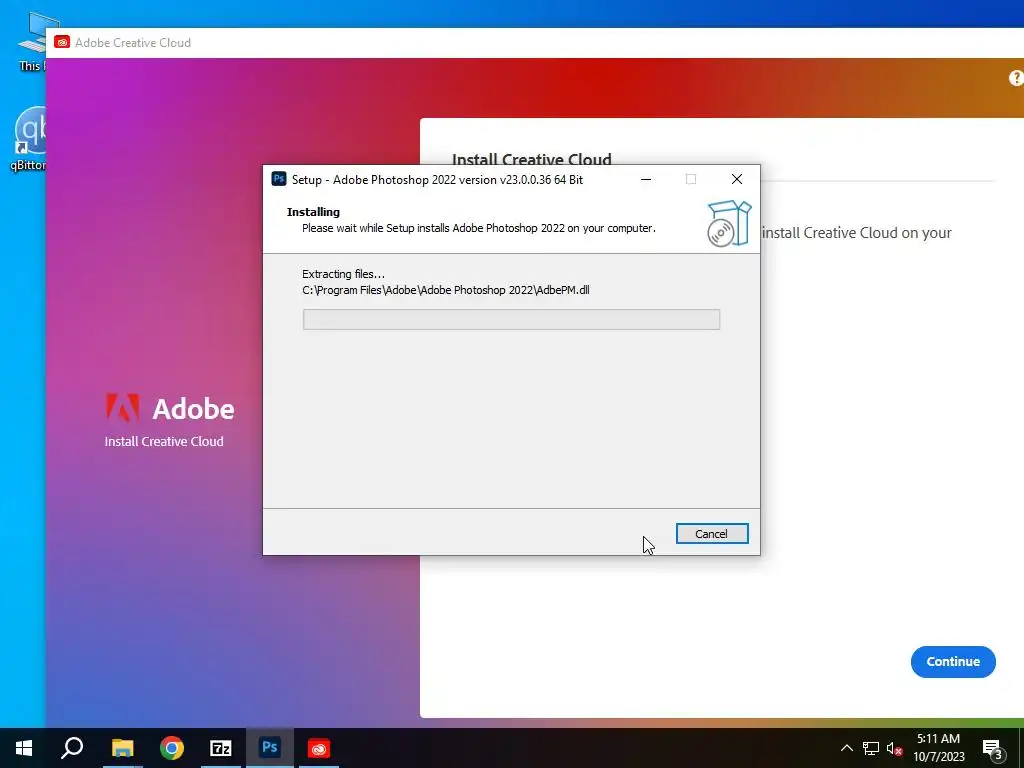Image resolution: width=1024 pixels, height=768 pixels.
Task: Open File Explorer from taskbar
Action: point(122,748)
